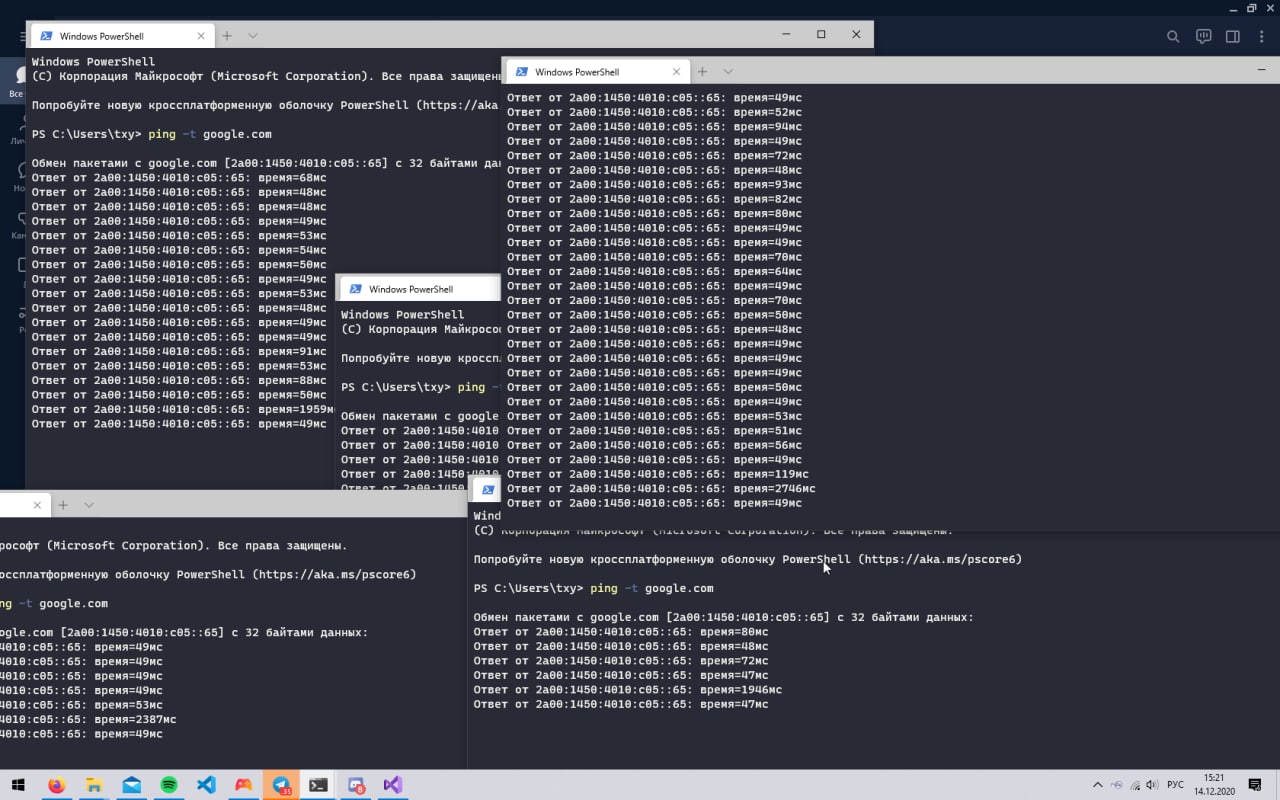Click the 'Обмен пакетами с google.com' line in bottom-right window
The height and width of the screenshot is (800, 1280).
pos(724,617)
